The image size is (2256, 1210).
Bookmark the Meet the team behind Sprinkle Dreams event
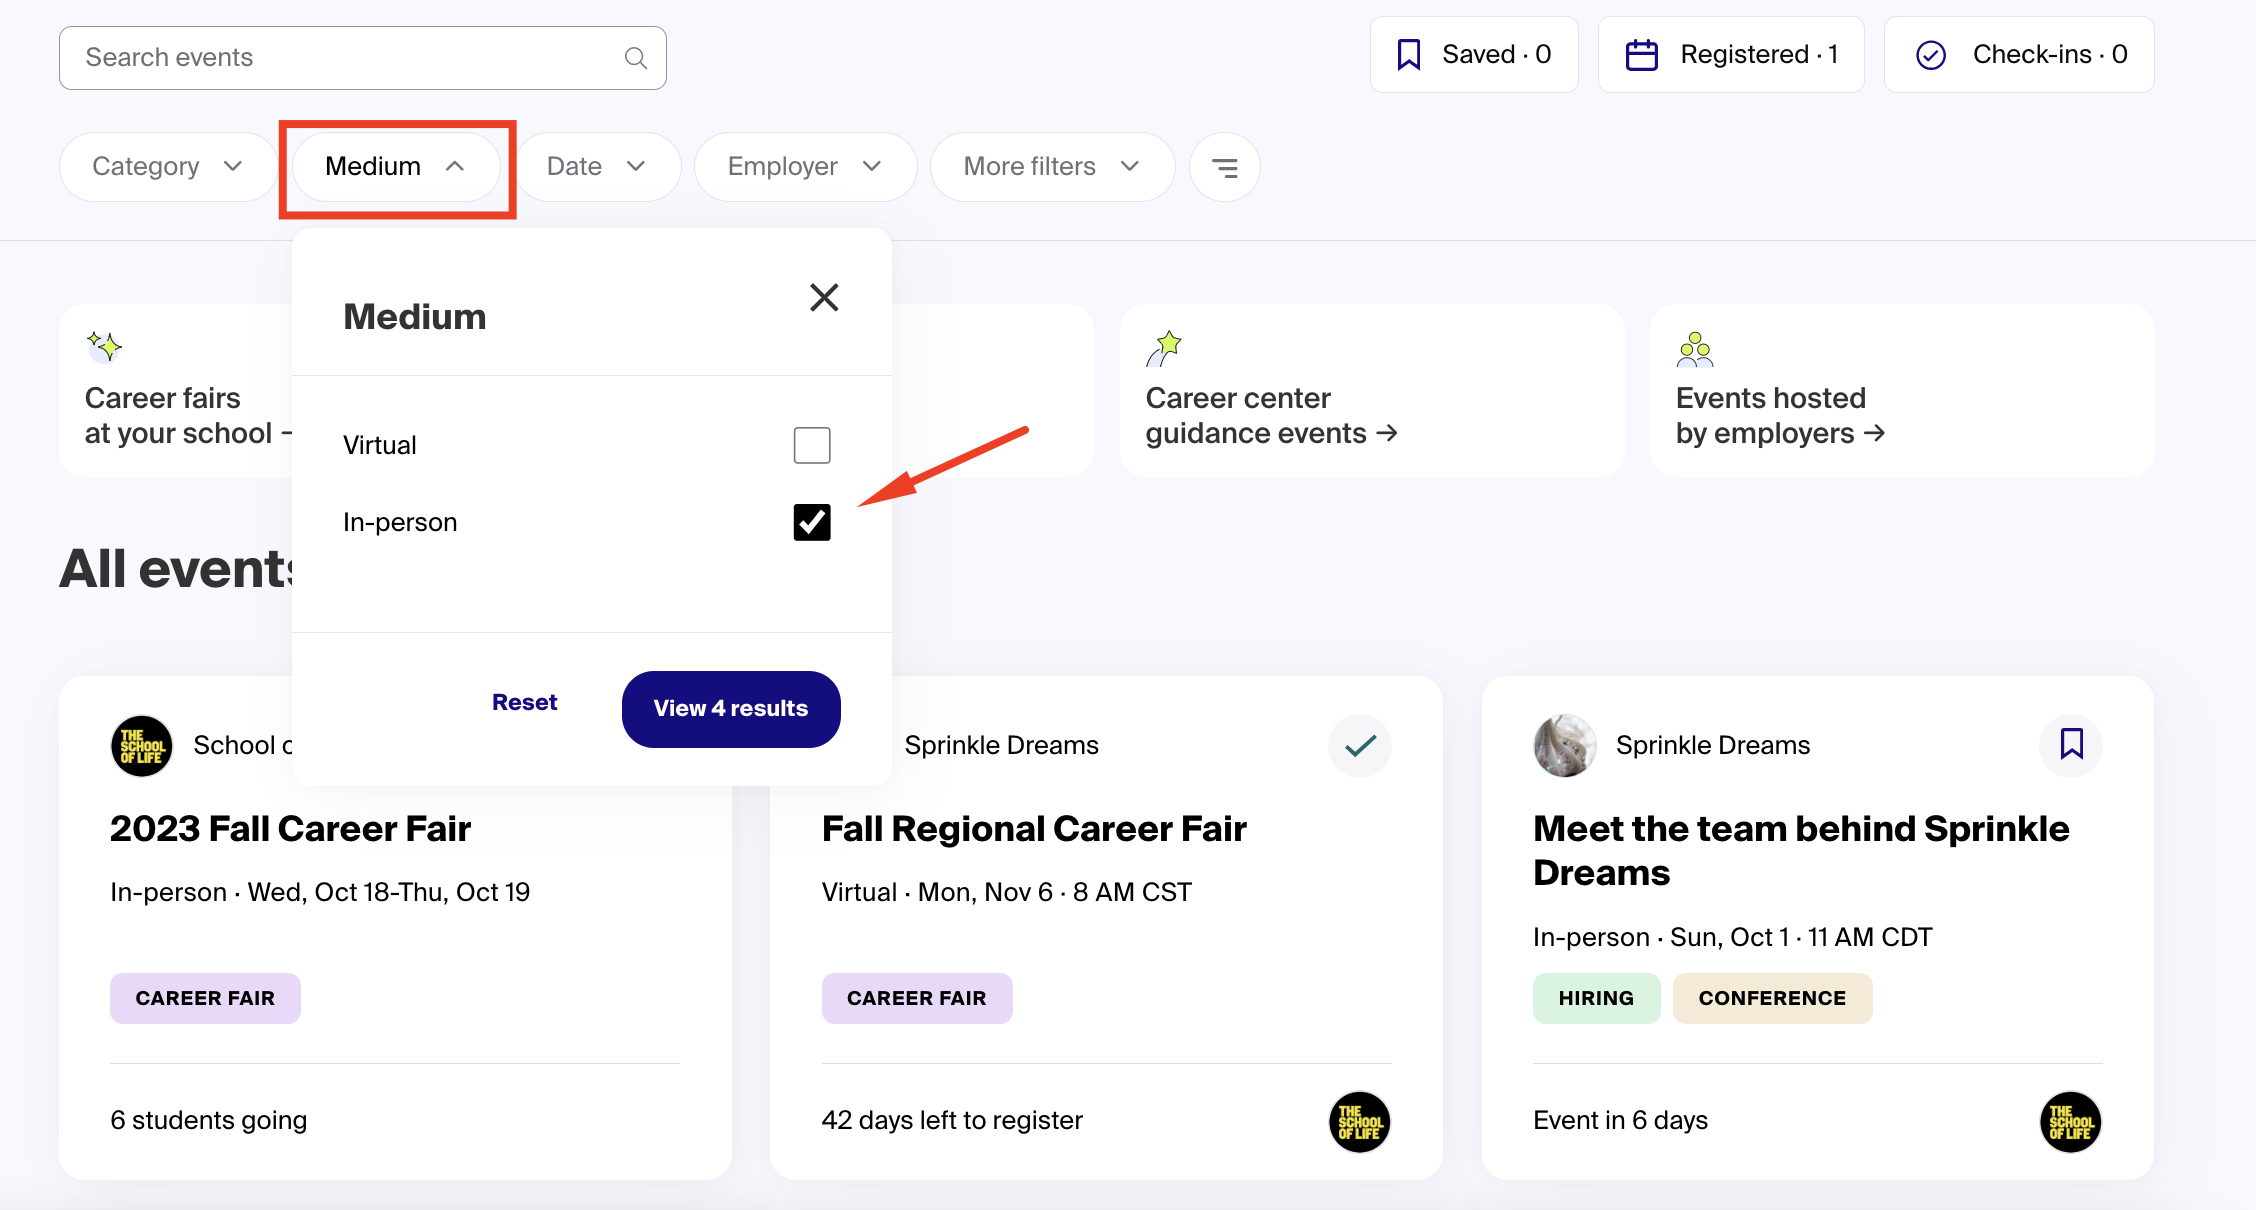(2071, 745)
